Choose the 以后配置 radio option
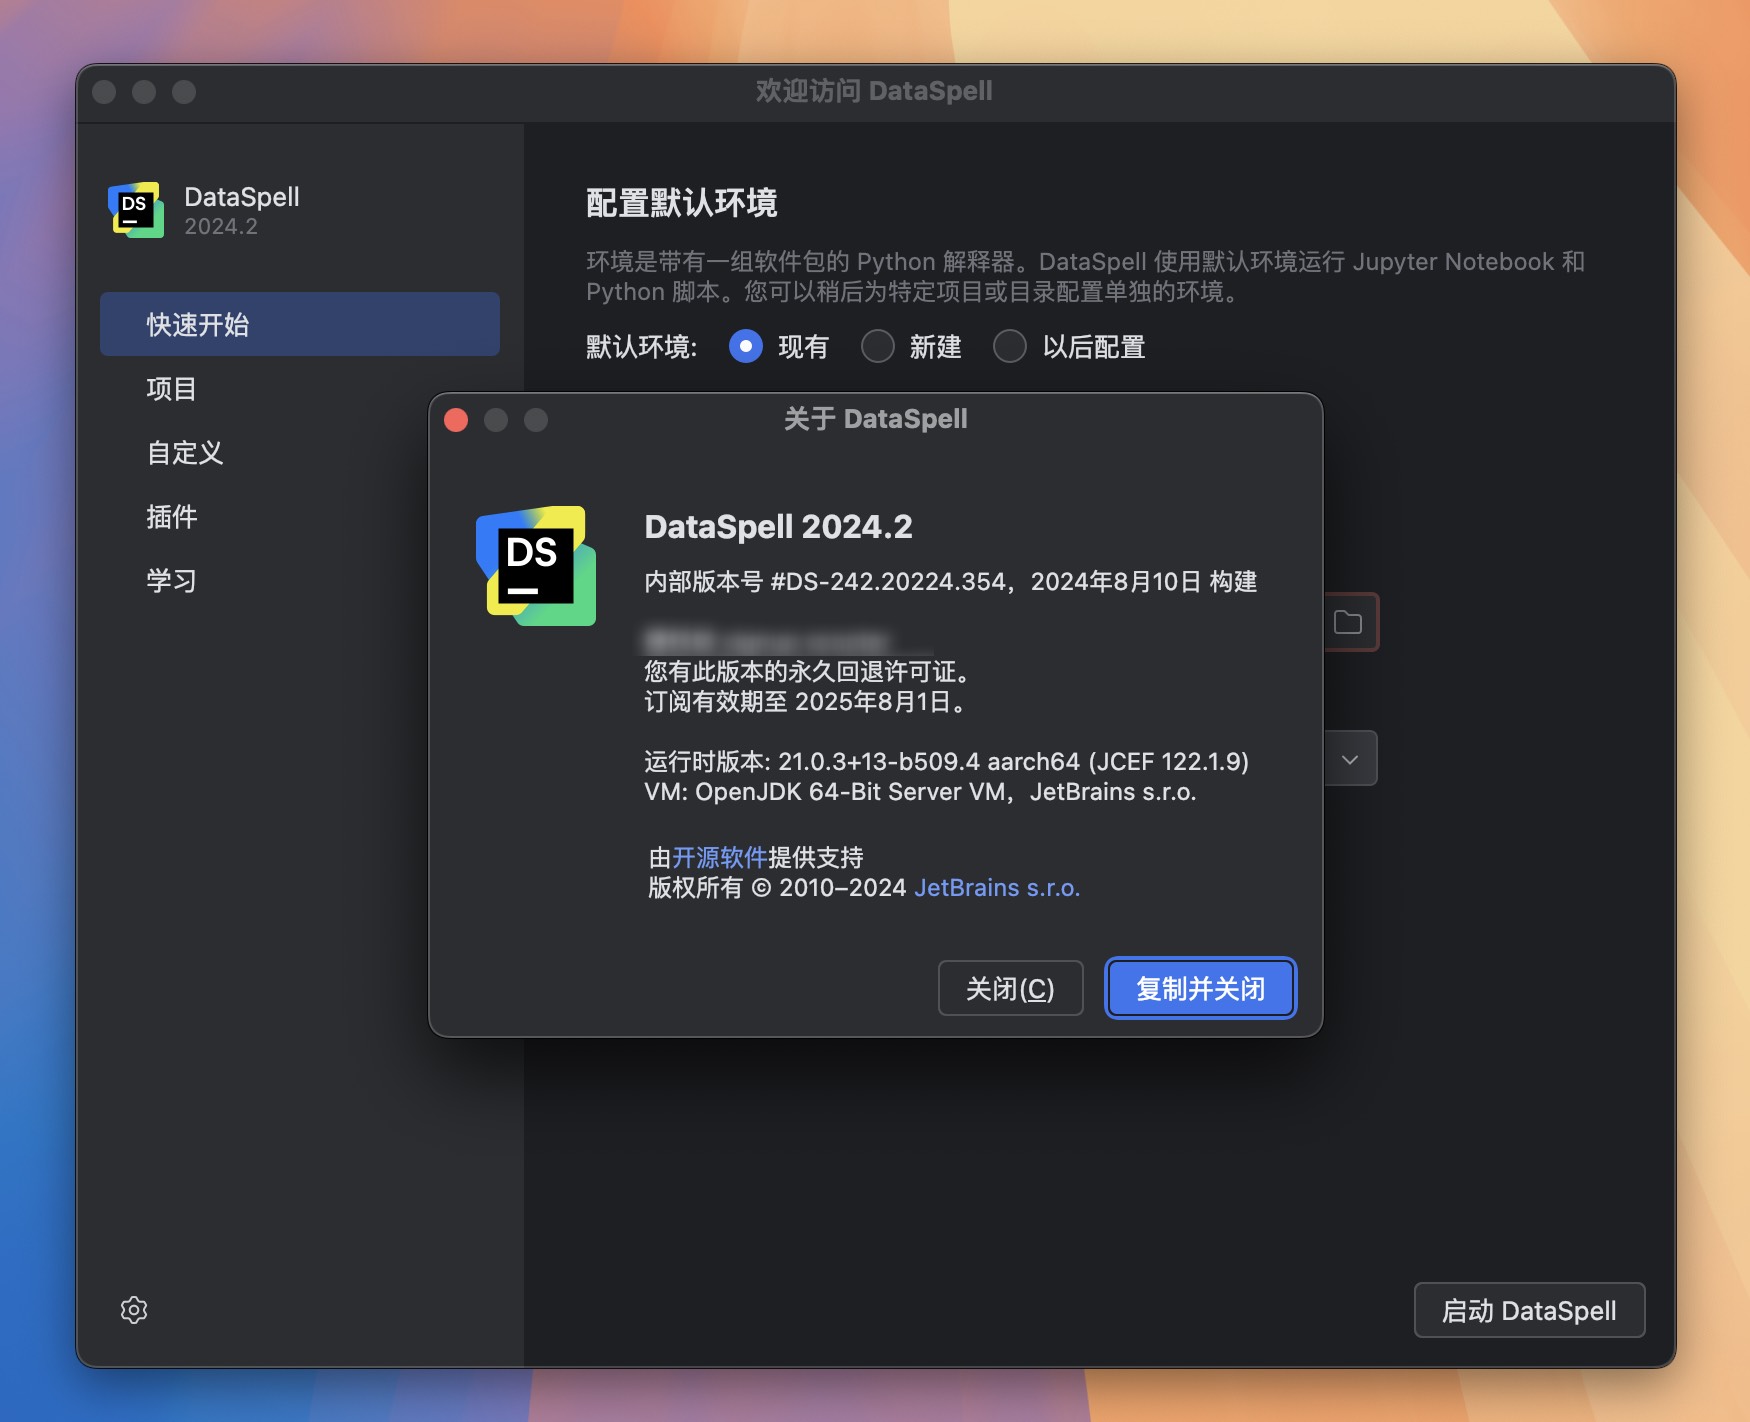The width and height of the screenshot is (1750, 1422). [1010, 346]
